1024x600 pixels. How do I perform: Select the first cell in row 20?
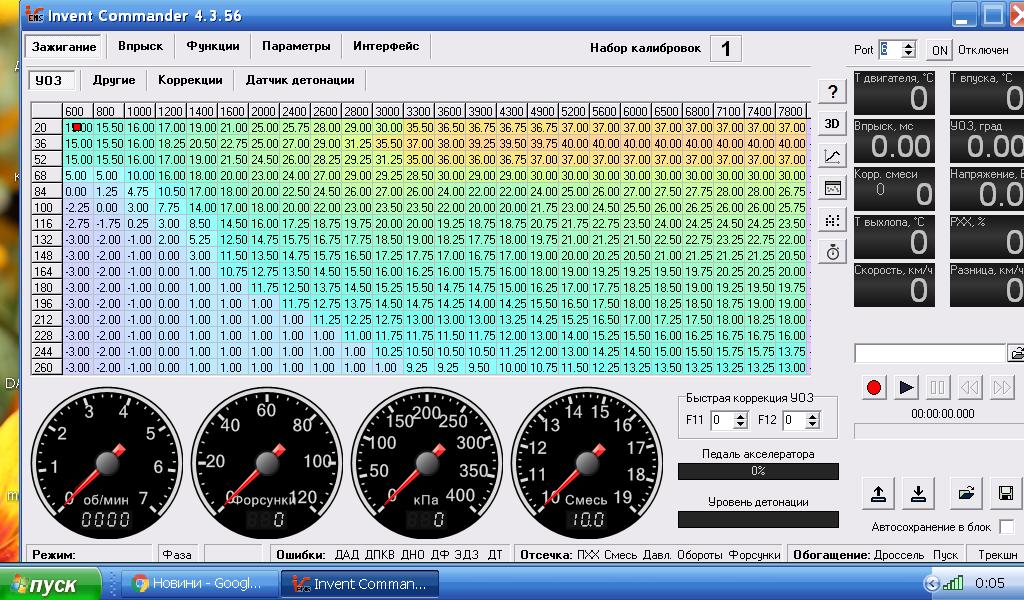pyautogui.click(x=78, y=127)
